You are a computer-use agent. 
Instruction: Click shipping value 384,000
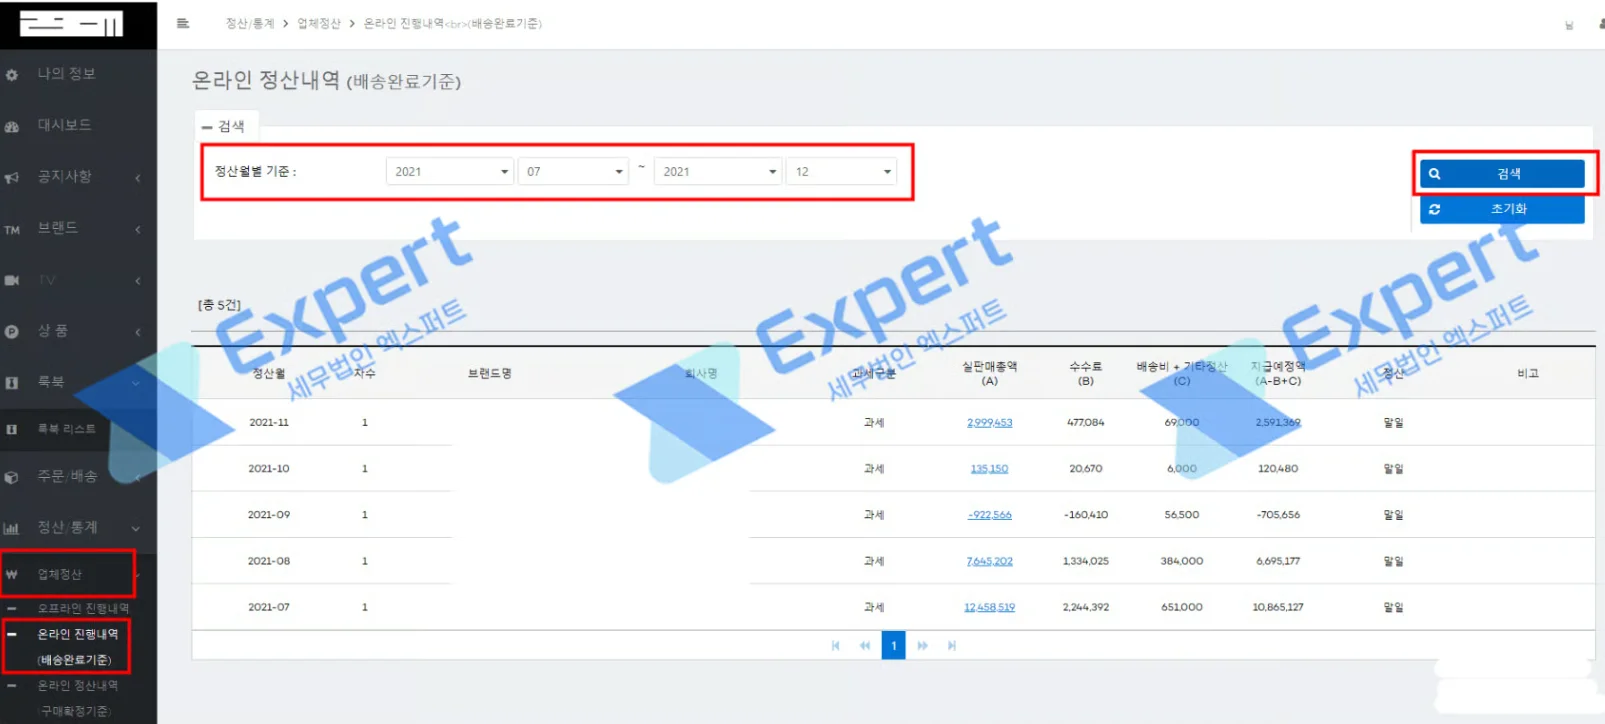click(x=1182, y=561)
